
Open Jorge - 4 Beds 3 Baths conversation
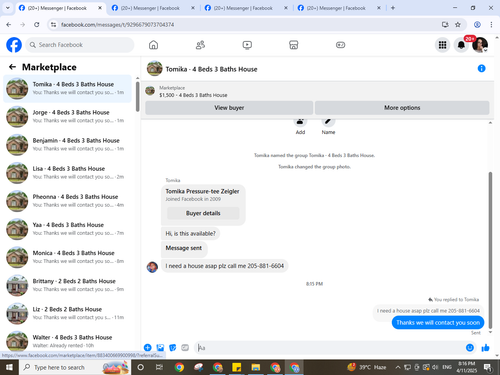click(68, 116)
